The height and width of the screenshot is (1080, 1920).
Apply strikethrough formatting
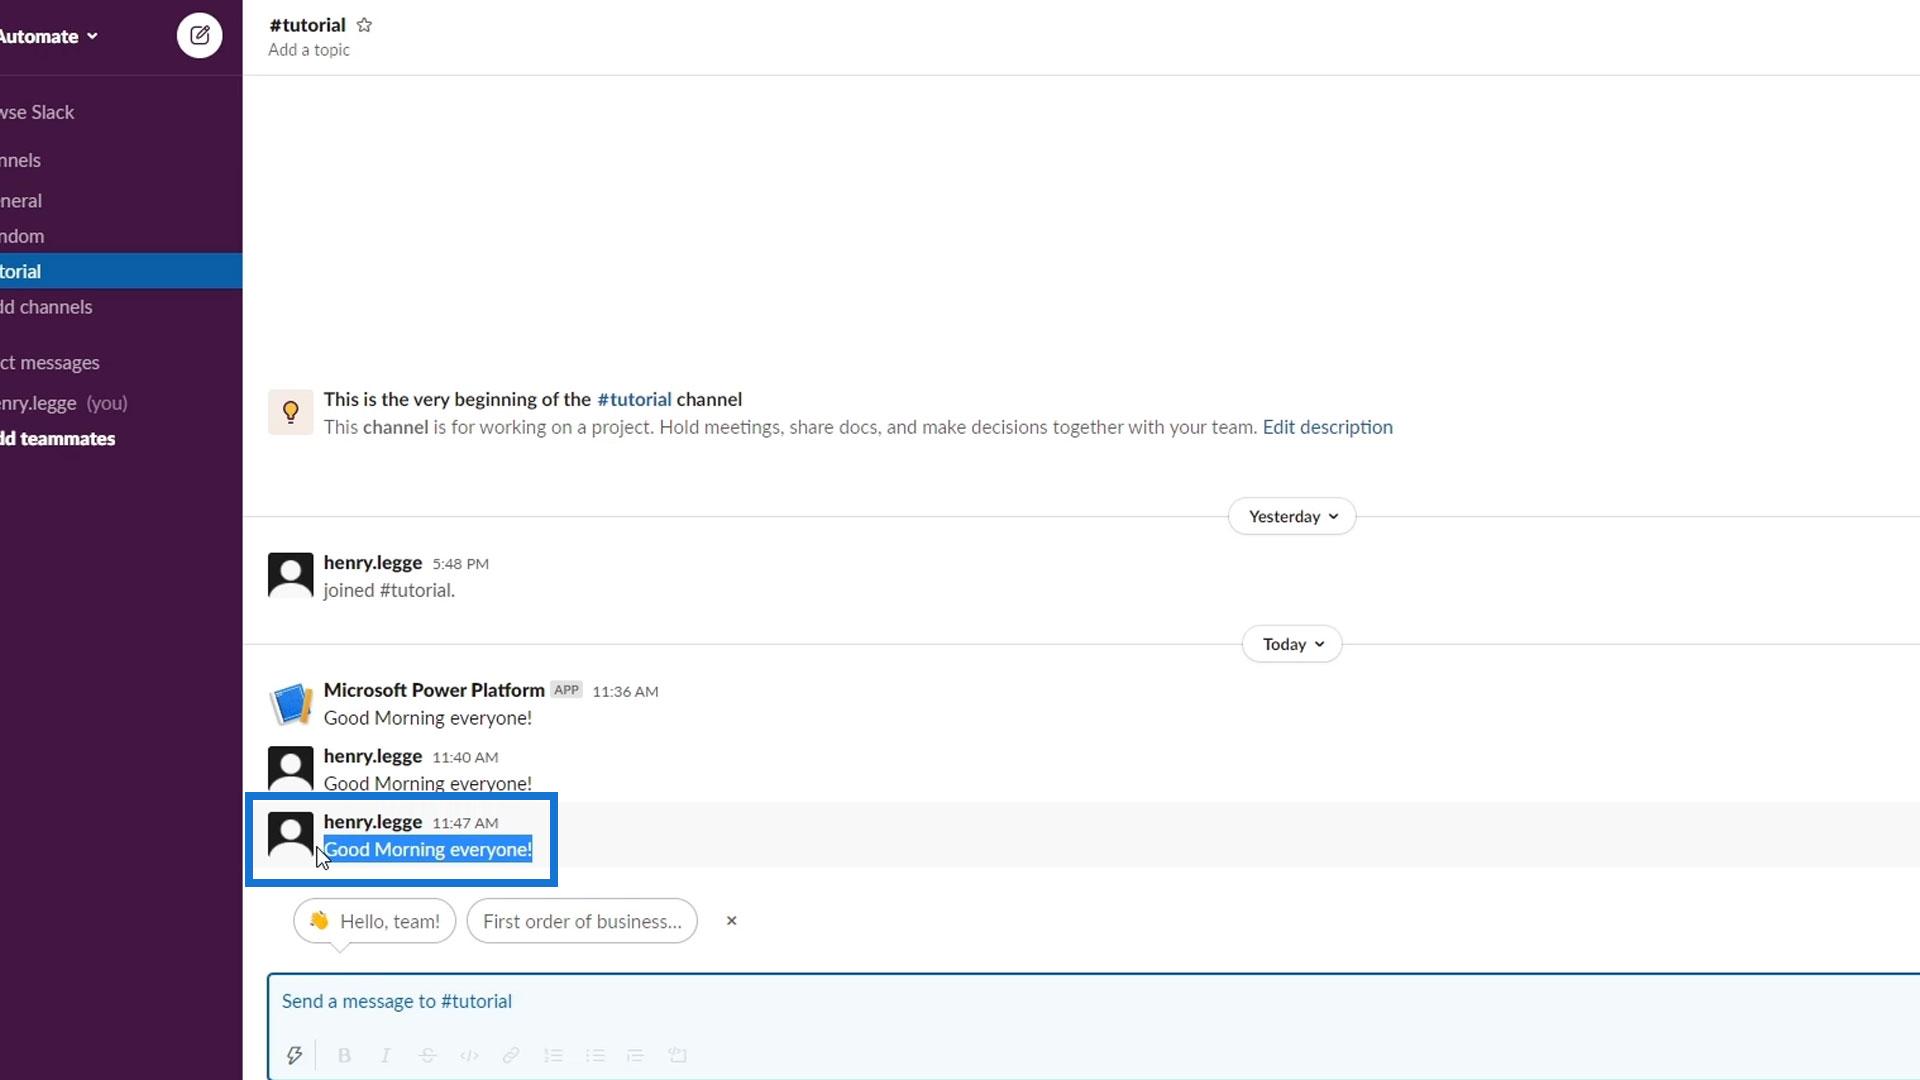(427, 1055)
